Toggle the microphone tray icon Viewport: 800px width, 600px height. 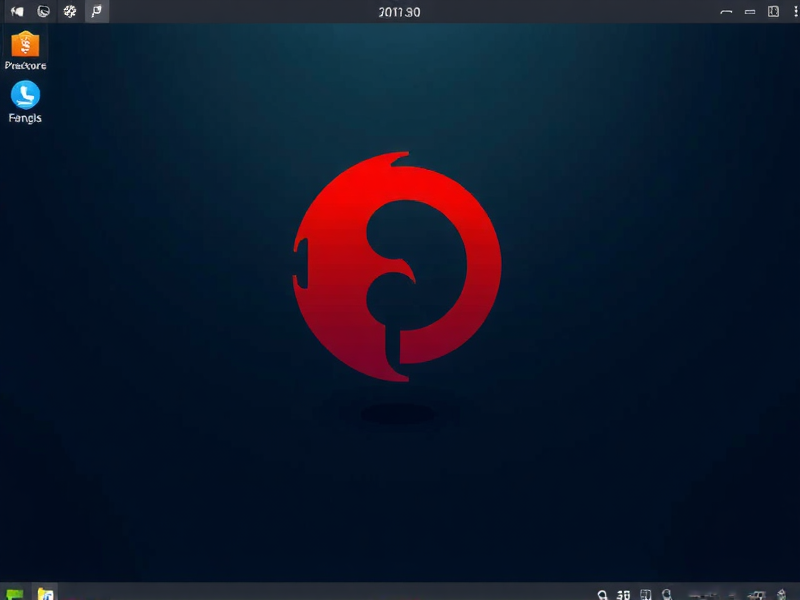click(x=665, y=593)
